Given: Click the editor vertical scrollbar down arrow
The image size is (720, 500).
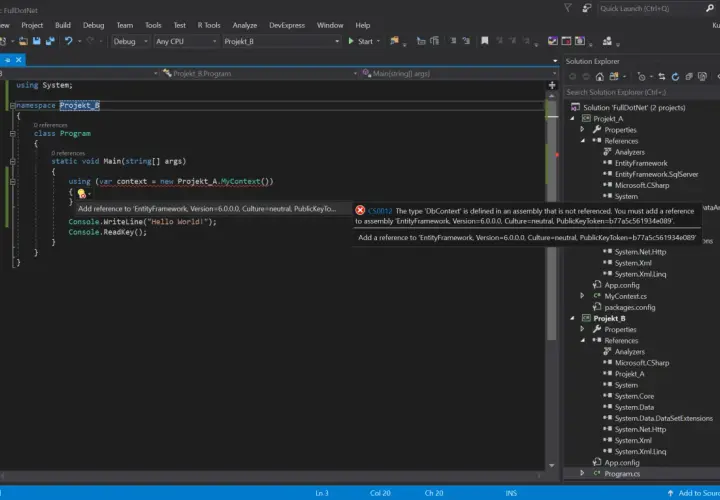Looking at the screenshot, I should [552, 465].
